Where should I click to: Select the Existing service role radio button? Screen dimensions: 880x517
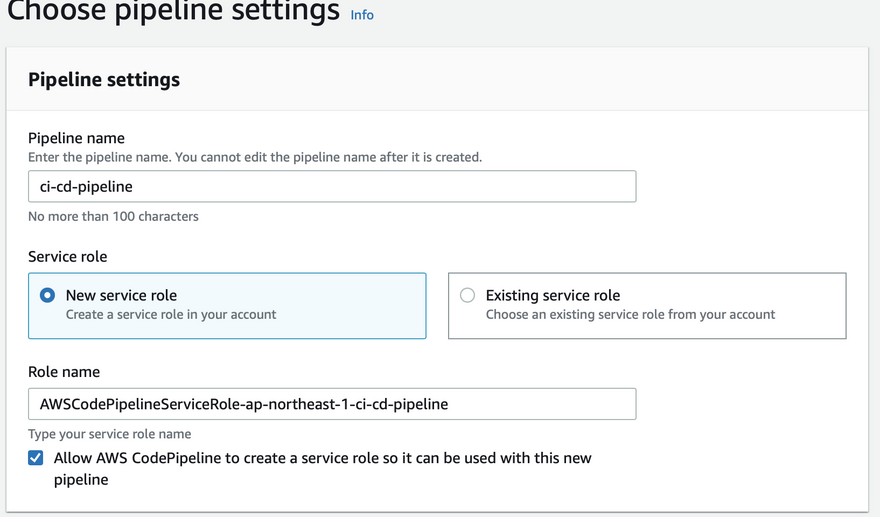pos(467,296)
